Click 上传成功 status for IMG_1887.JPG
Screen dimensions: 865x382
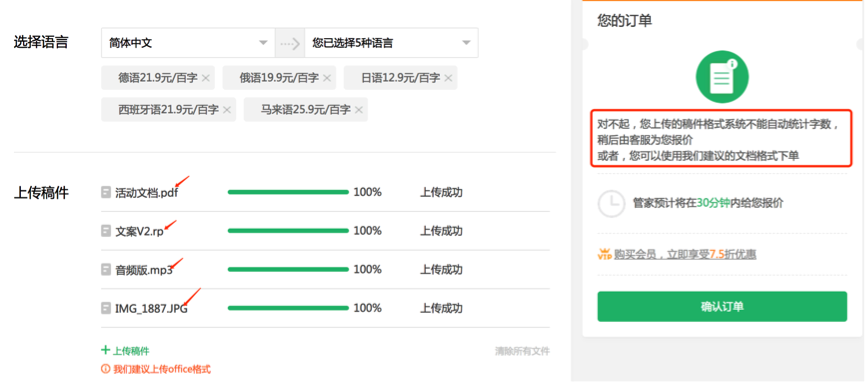441,309
